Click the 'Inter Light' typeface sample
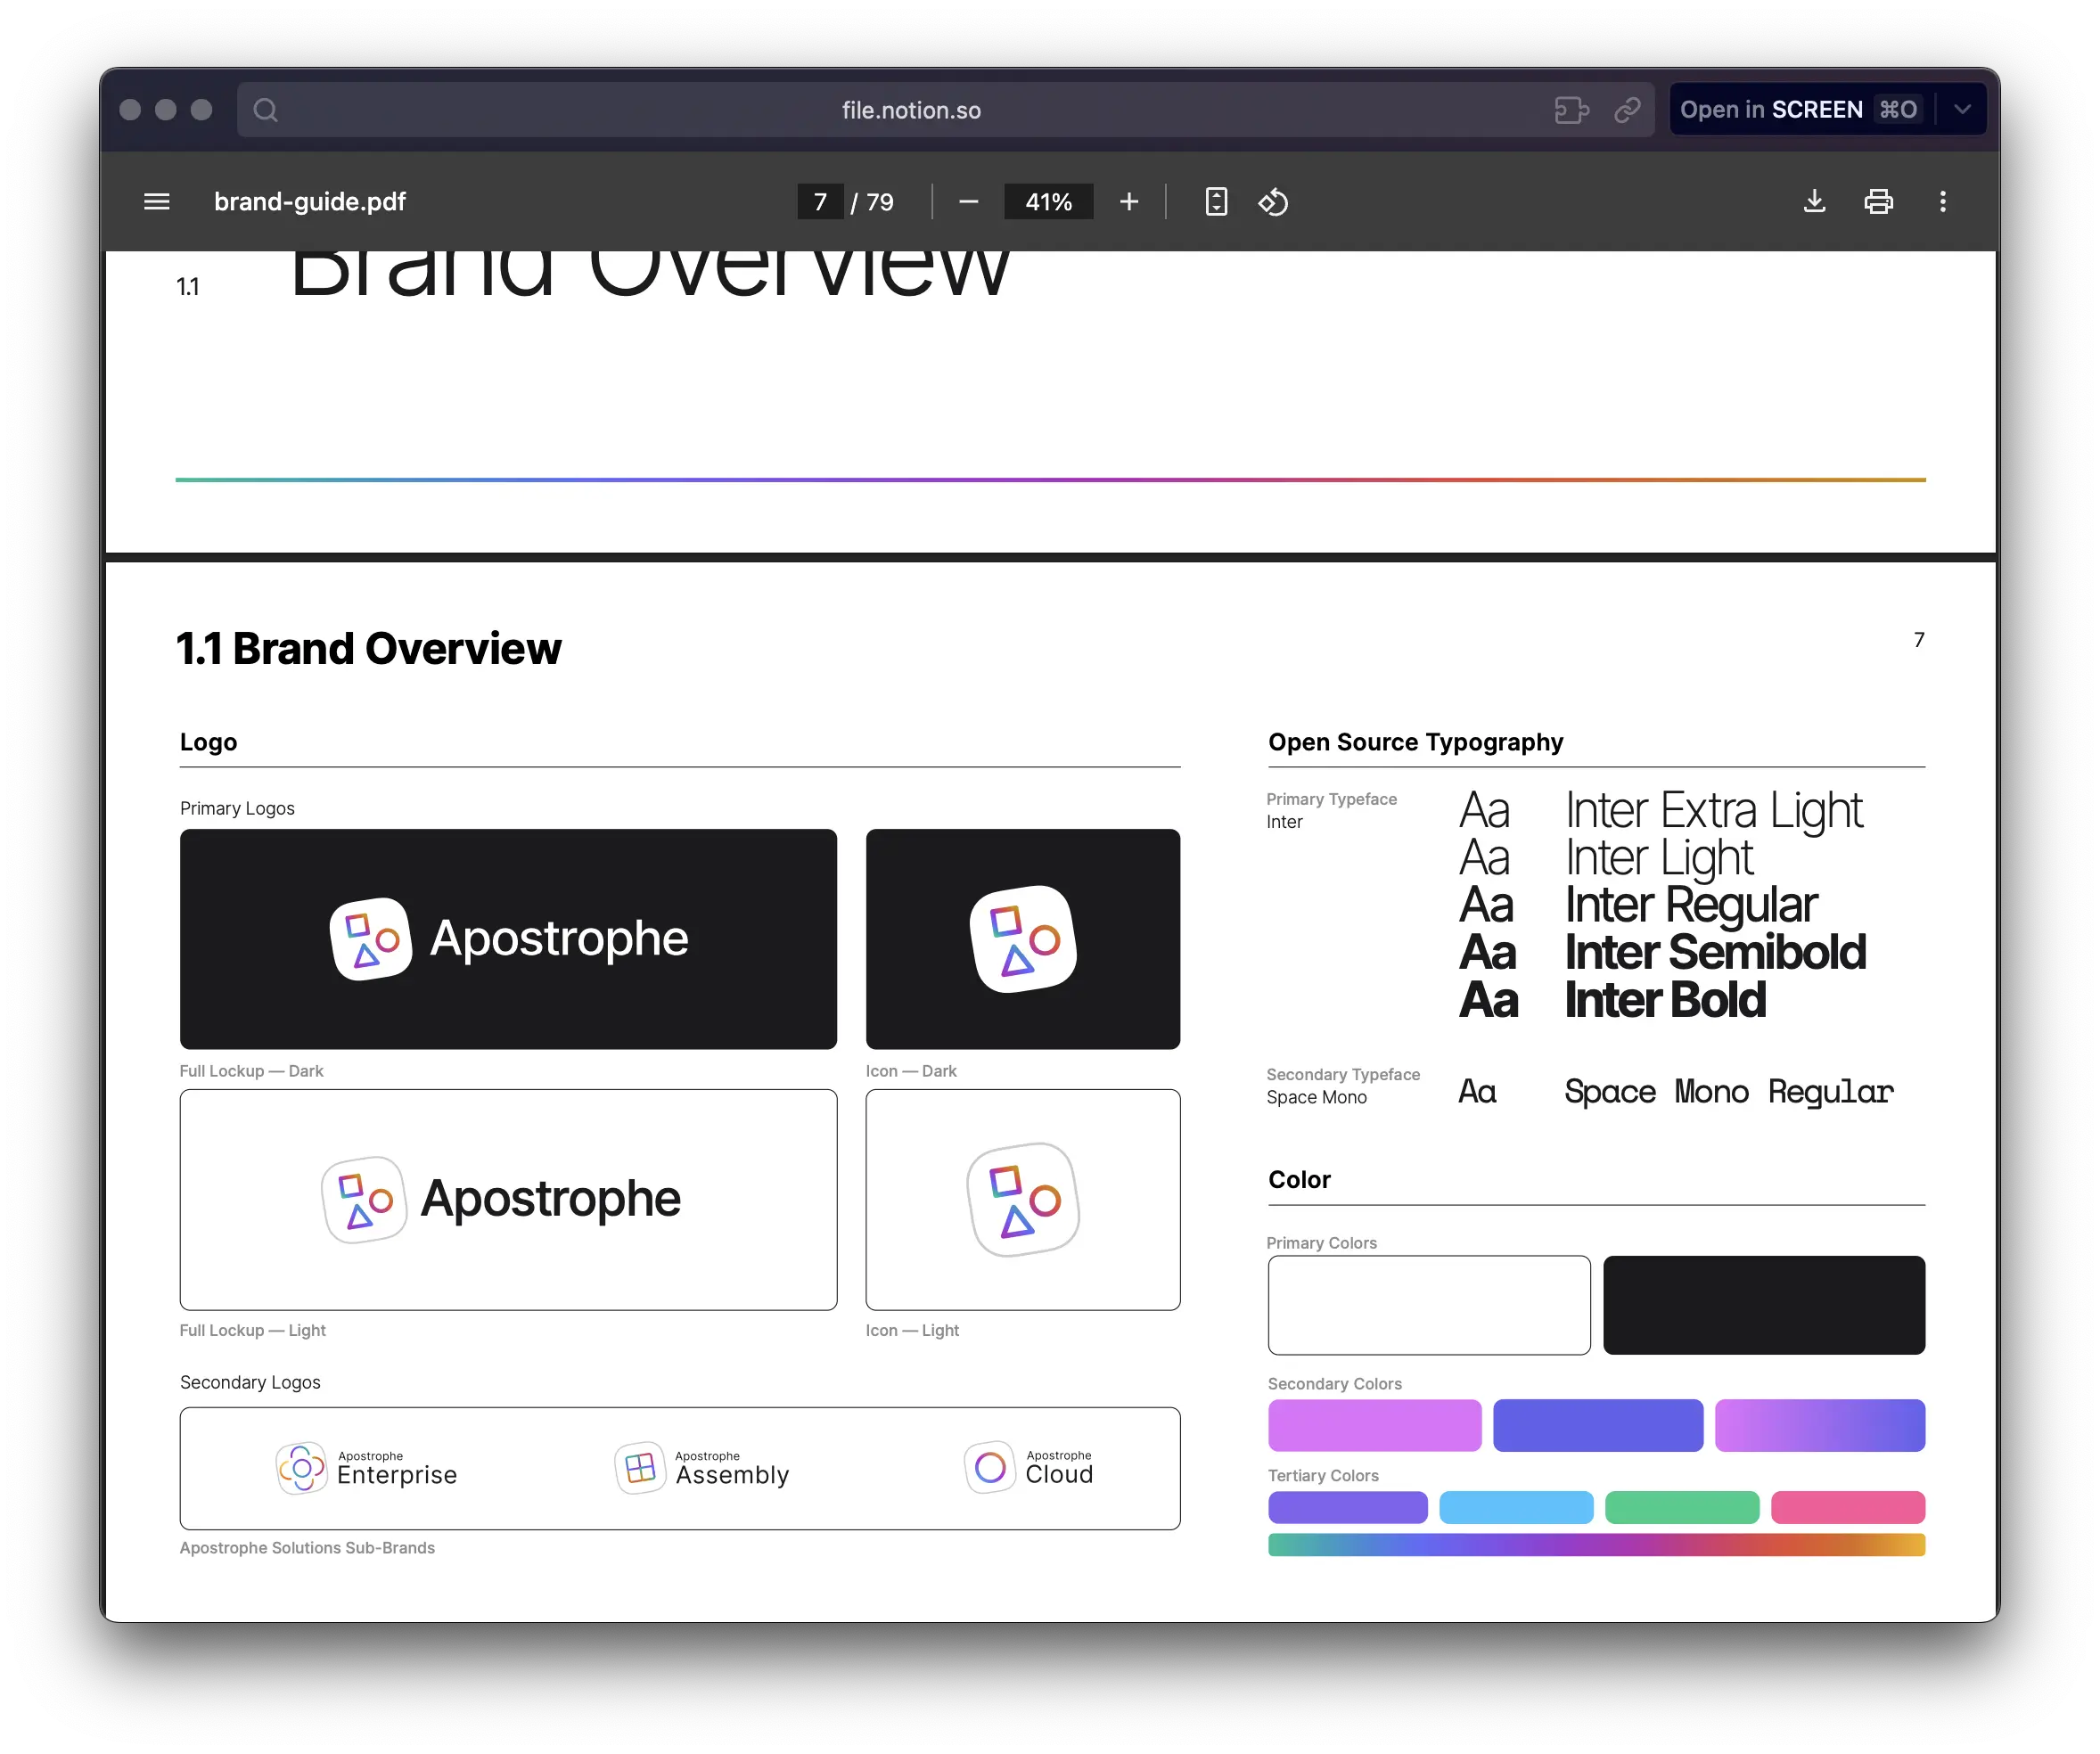This screenshot has width=2100, height=1754. [x=1659, y=858]
